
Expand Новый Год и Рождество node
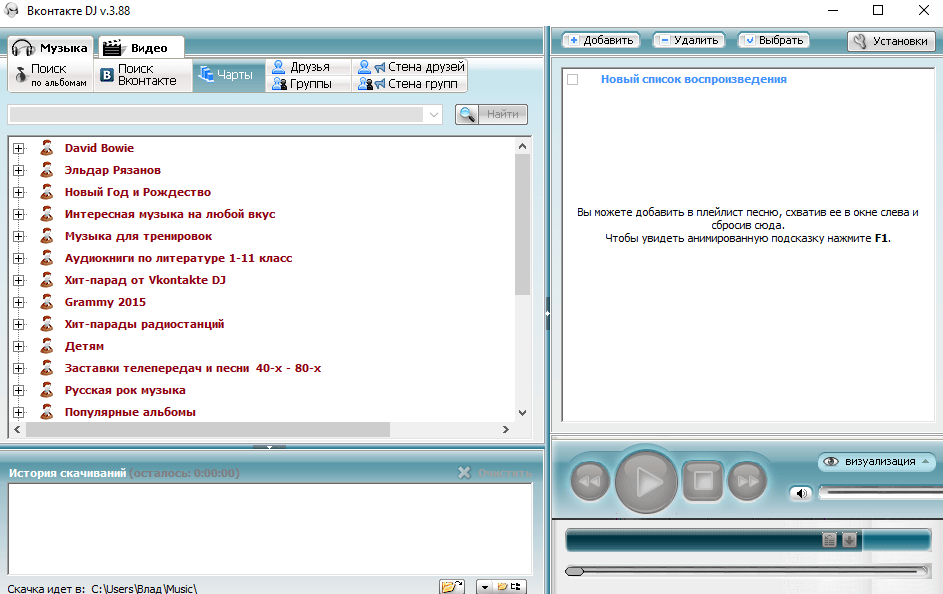click(x=19, y=192)
